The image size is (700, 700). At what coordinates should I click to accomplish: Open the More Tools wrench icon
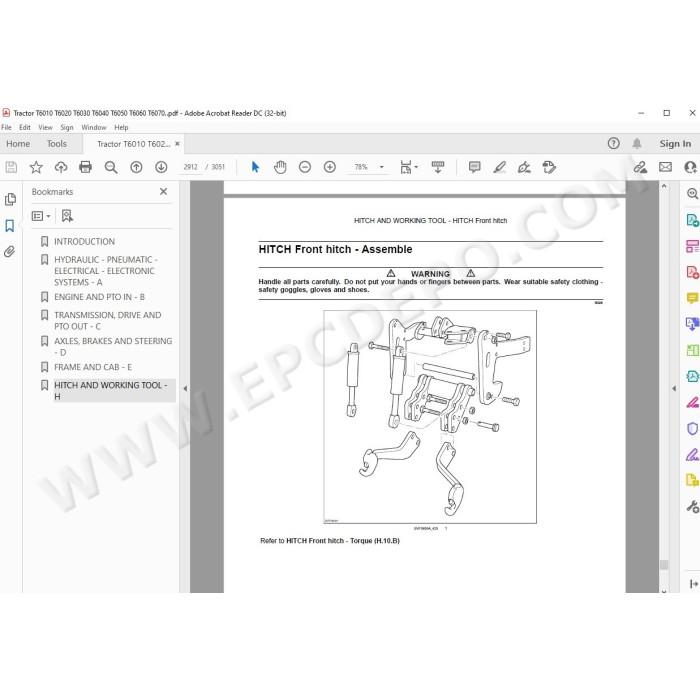692,507
